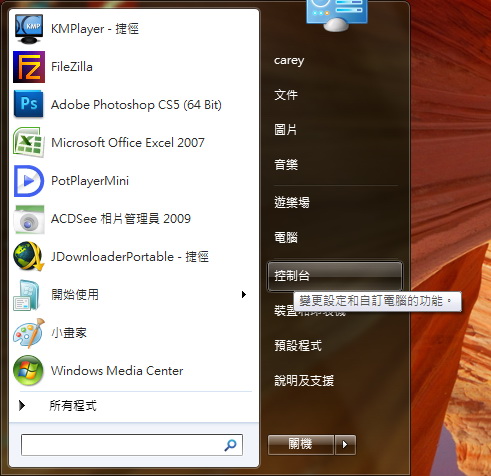Open 音樂 library
The height and width of the screenshot is (476, 491).
click(286, 164)
